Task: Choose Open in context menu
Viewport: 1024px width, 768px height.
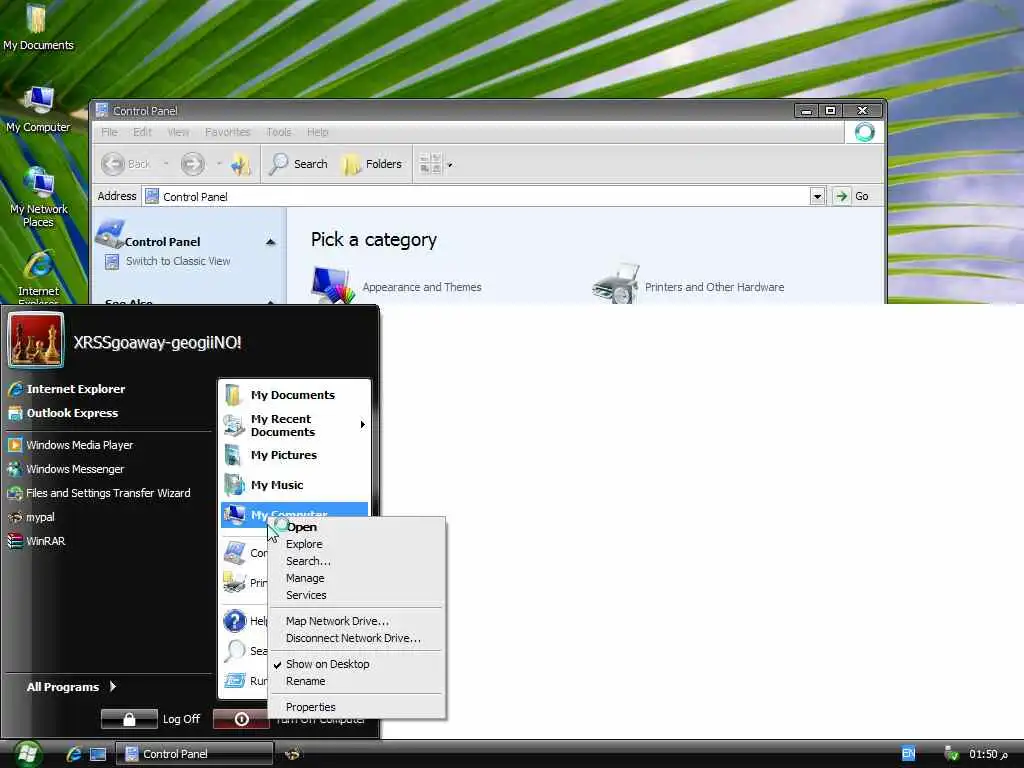Action: pyautogui.click(x=302, y=527)
